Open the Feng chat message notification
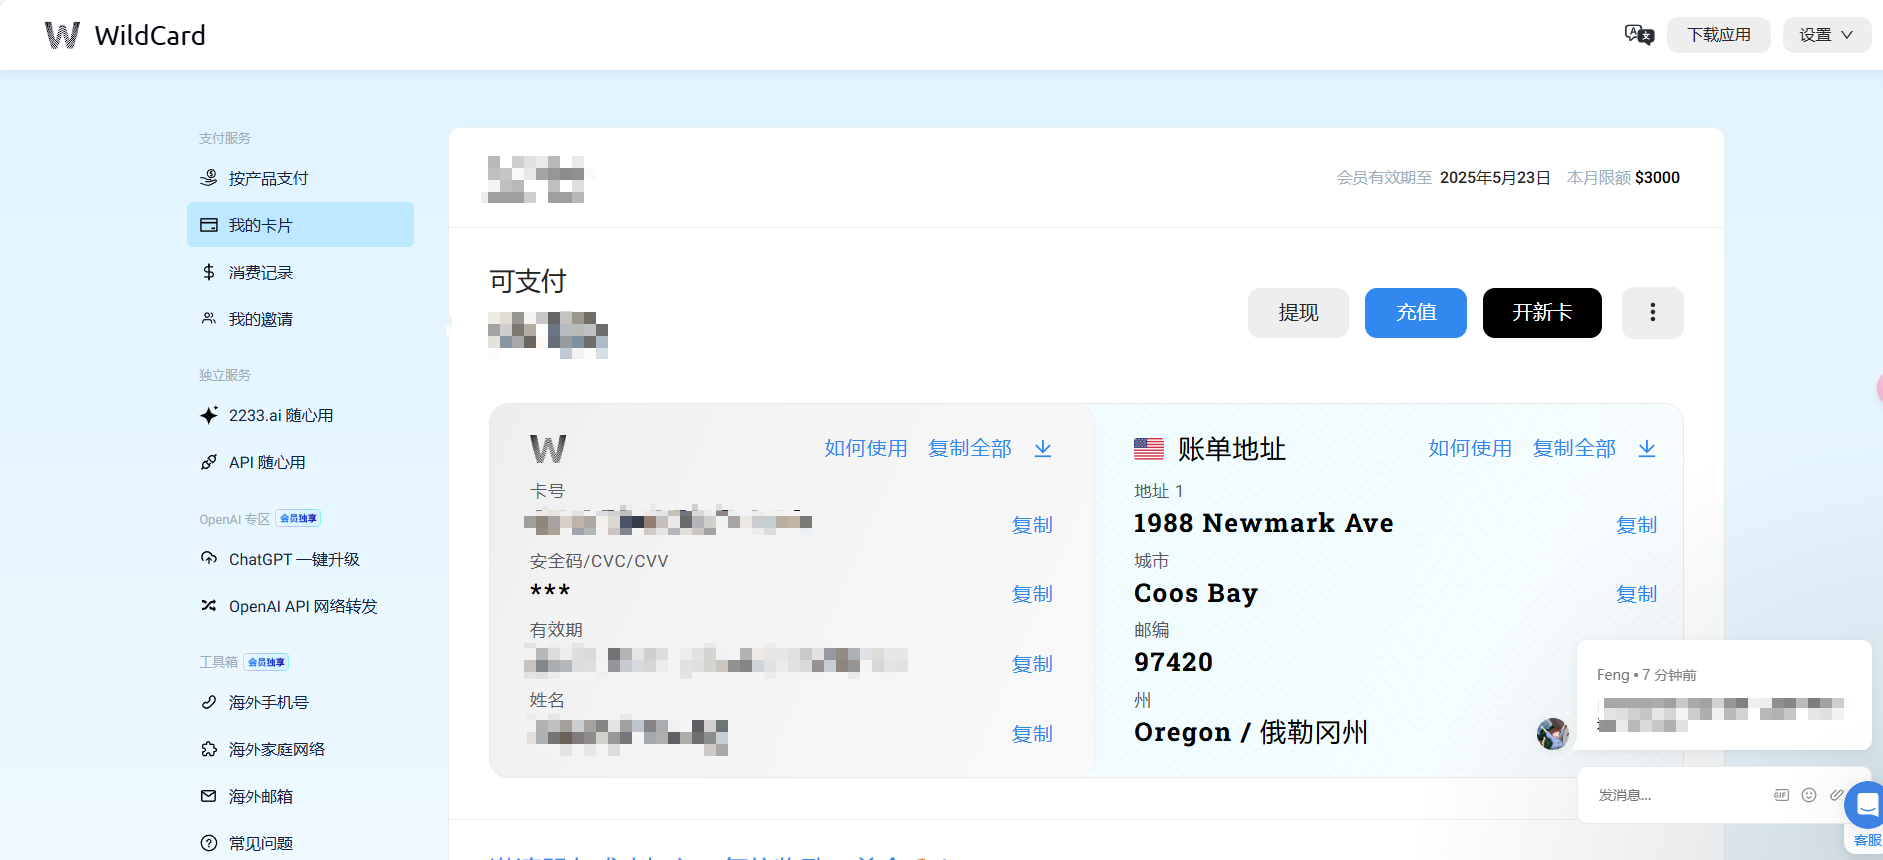This screenshot has width=1883, height=860. [x=1724, y=695]
